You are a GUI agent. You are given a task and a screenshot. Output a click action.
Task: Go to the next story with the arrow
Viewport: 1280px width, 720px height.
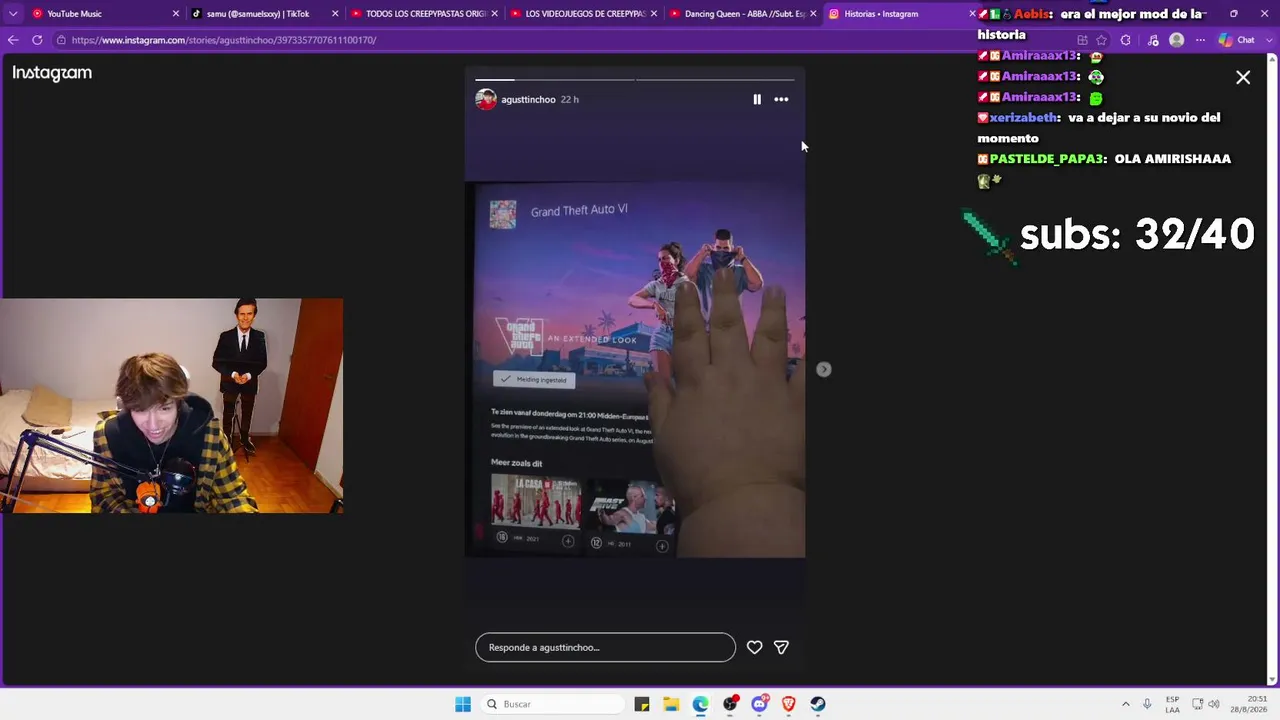click(x=824, y=369)
